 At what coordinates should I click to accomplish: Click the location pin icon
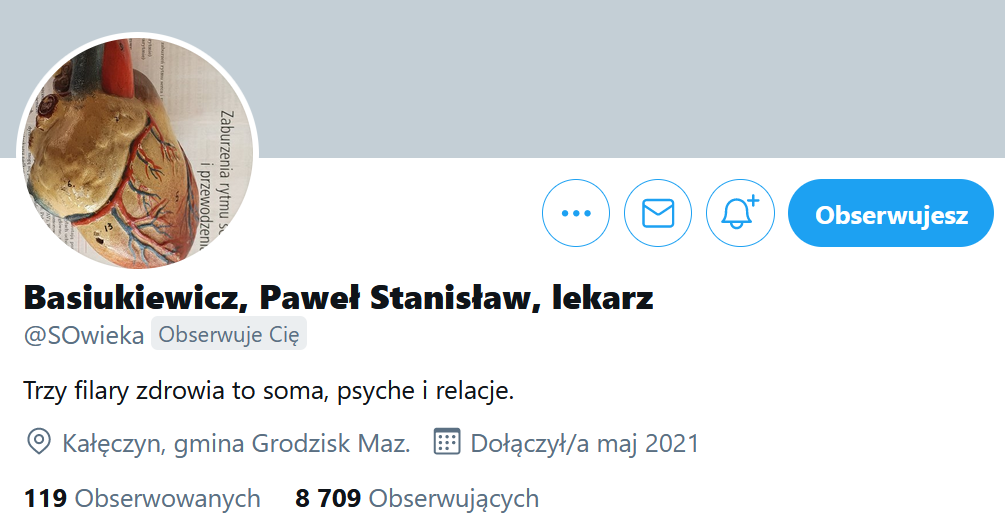(x=38, y=442)
